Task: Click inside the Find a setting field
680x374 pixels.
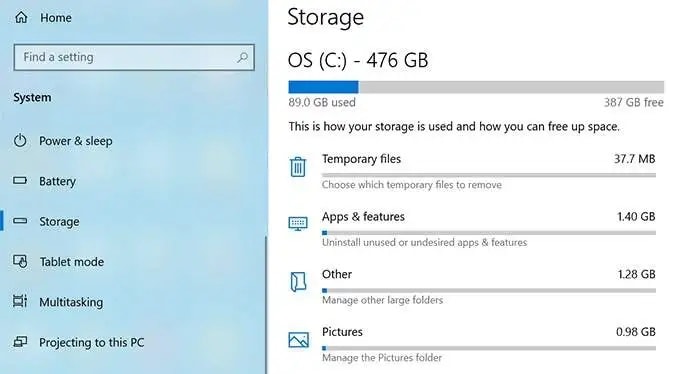Action: click(x=134, y=57)
